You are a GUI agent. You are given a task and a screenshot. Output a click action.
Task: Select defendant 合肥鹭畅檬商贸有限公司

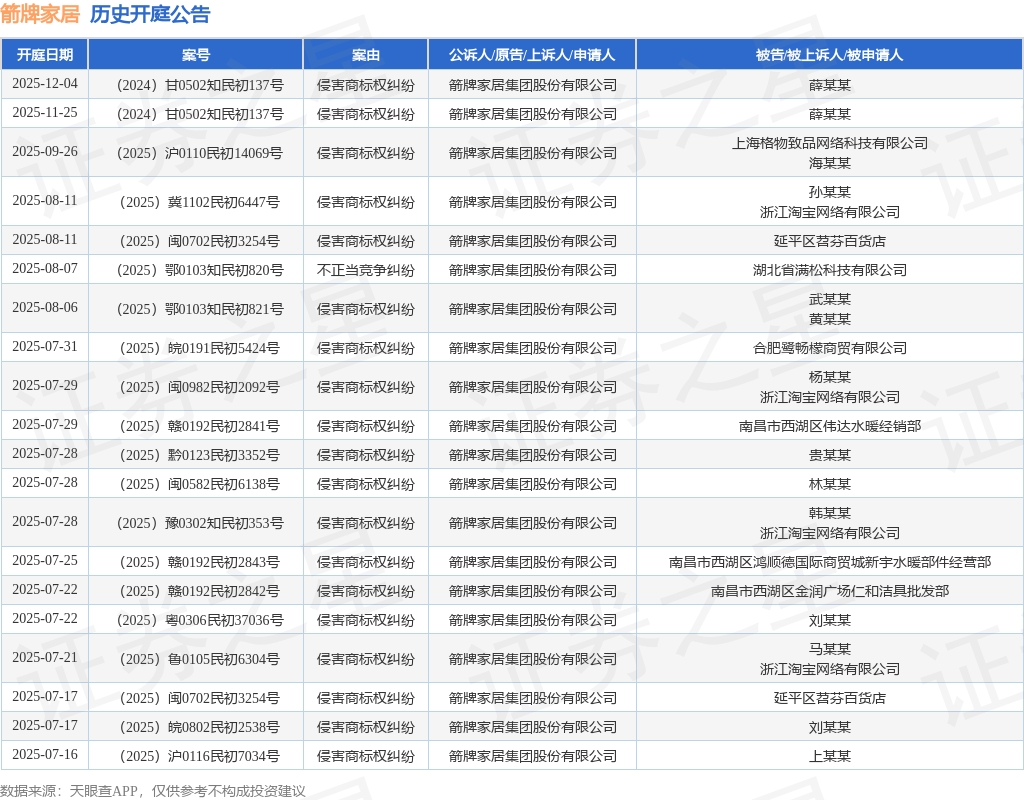click(829, 348)
